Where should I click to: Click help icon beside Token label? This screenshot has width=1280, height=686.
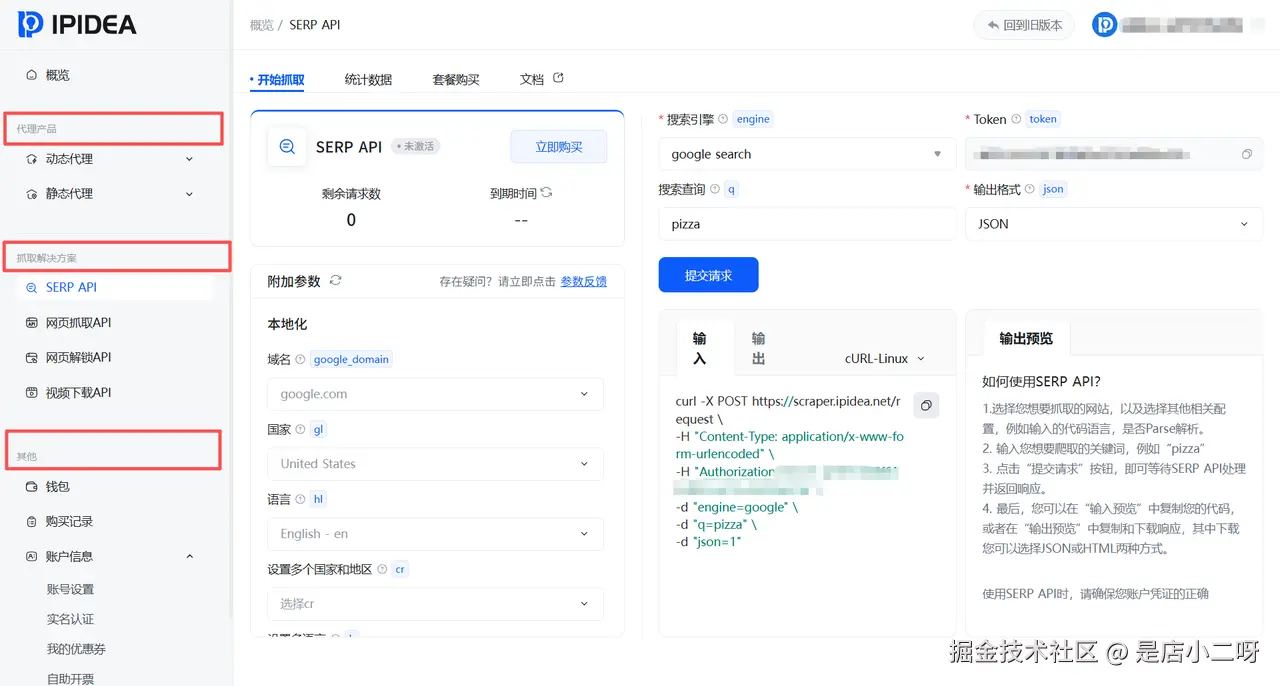point(1016,119)
